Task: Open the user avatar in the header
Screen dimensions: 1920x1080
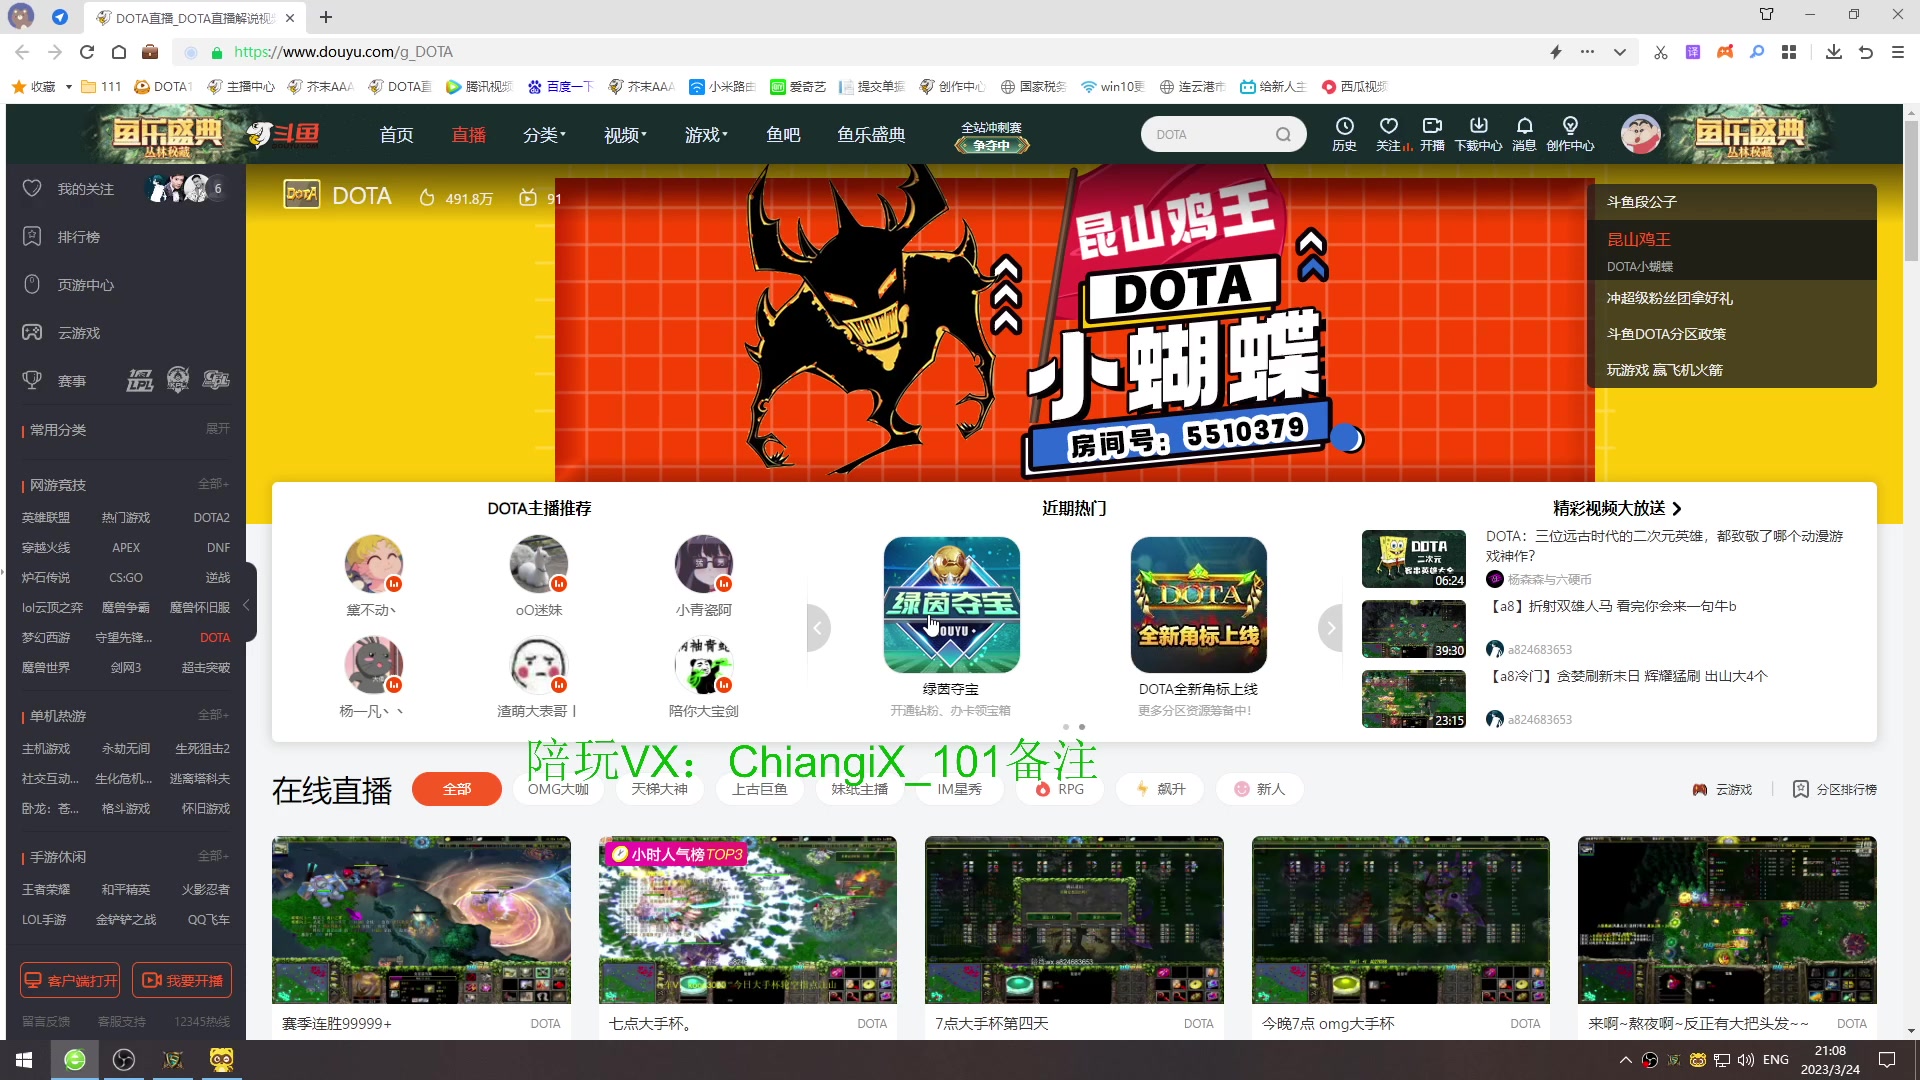Action: (x=1640, y=134)
